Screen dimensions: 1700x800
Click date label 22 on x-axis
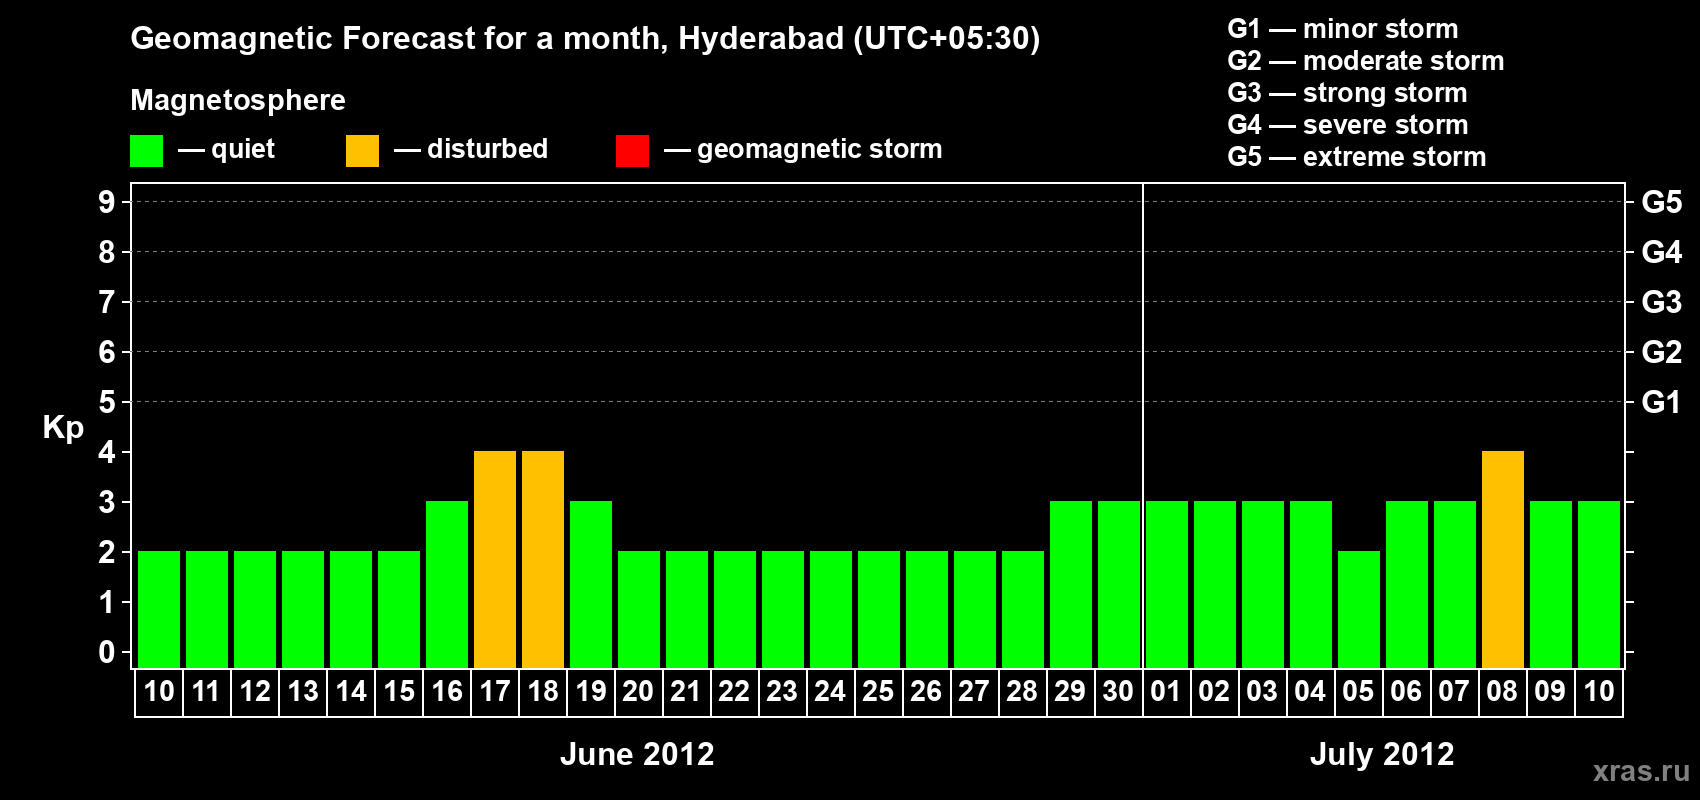coord(734,691)
